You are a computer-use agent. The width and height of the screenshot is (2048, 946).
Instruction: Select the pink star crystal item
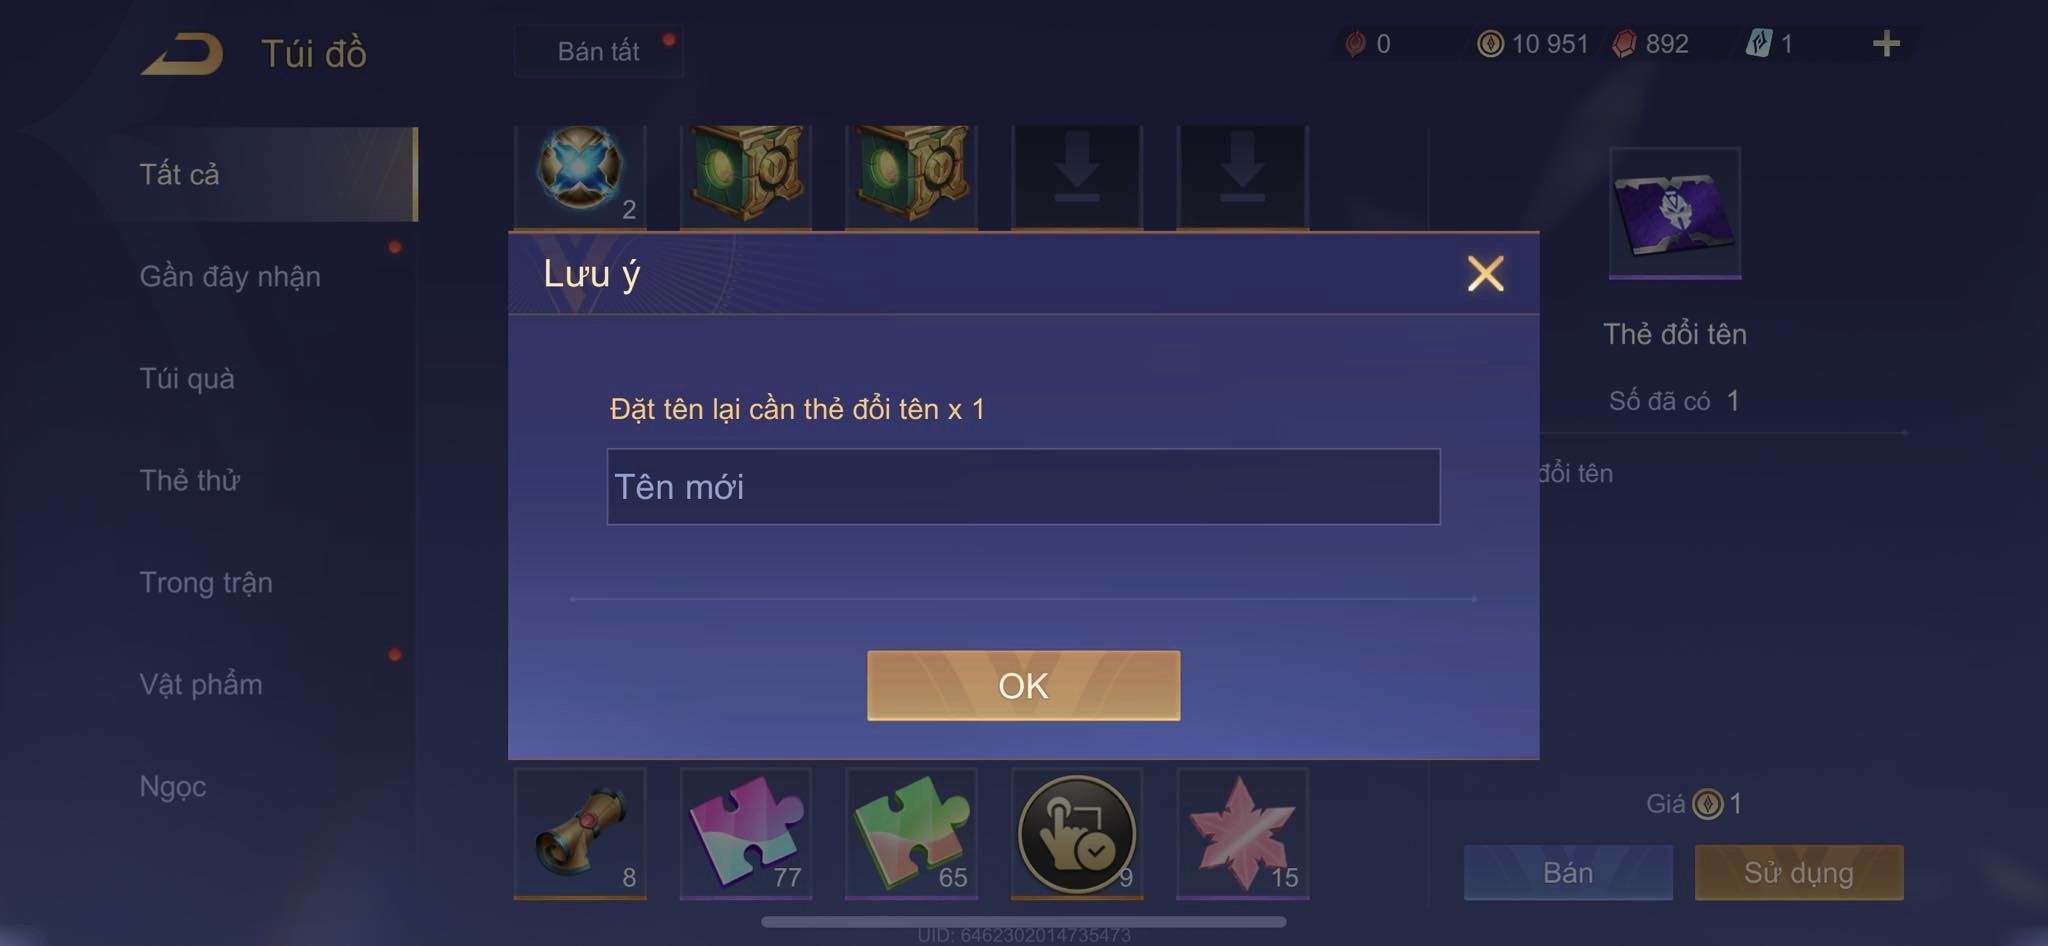click(1243, 833)
